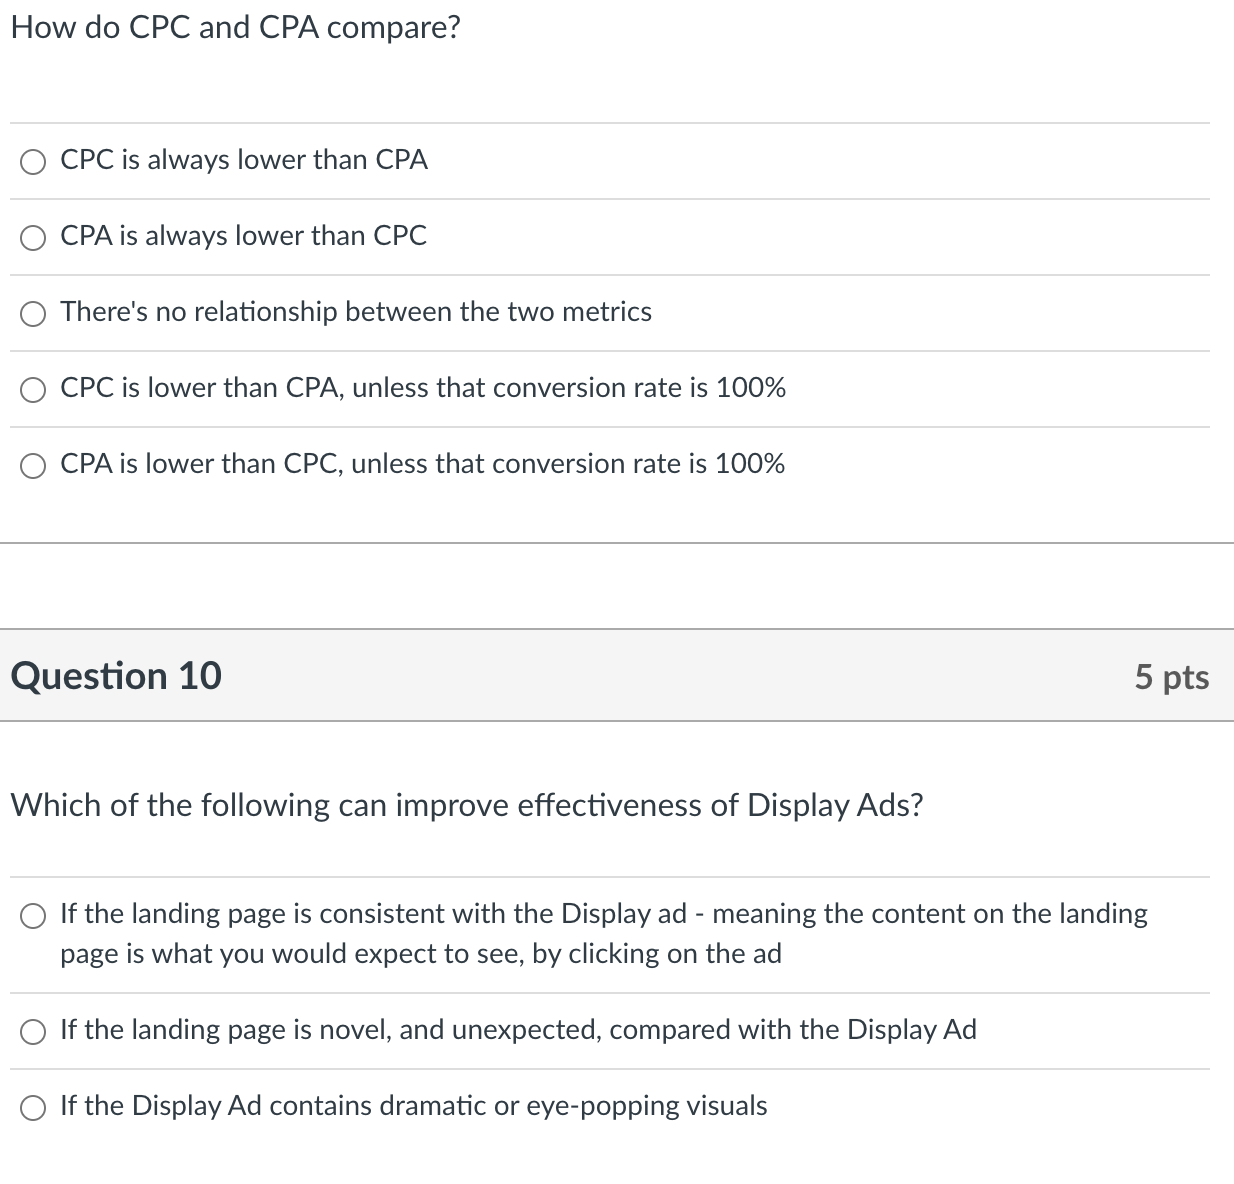1234x1184 pixels.
Task: Click the '5 pts' label
Action: pyautogui.click(x=1171, y=676)
